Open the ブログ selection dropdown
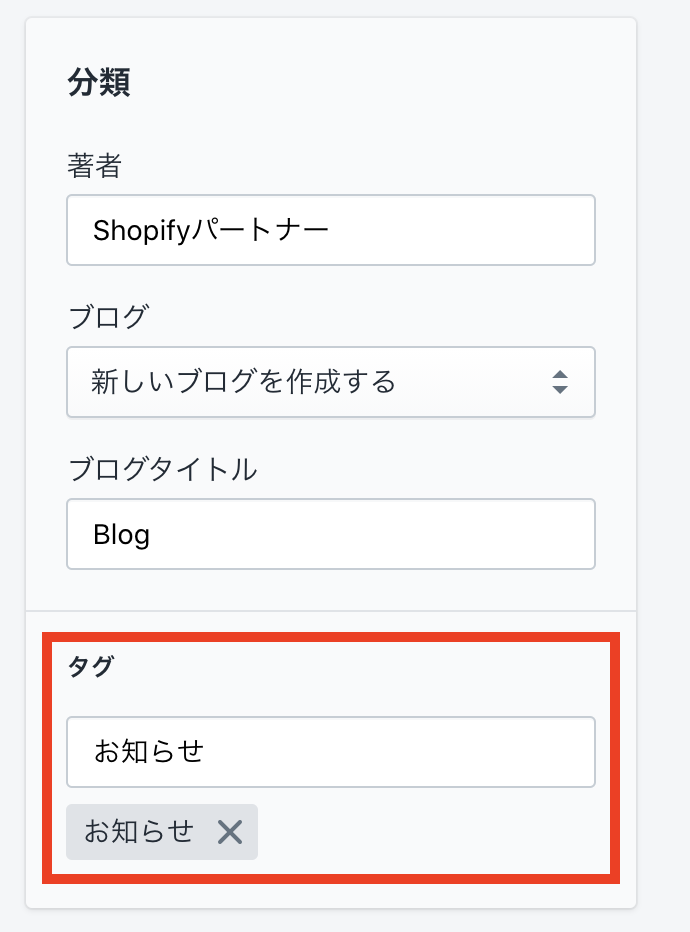This screenshot has height=932, width=690. (x=330, y=381)
